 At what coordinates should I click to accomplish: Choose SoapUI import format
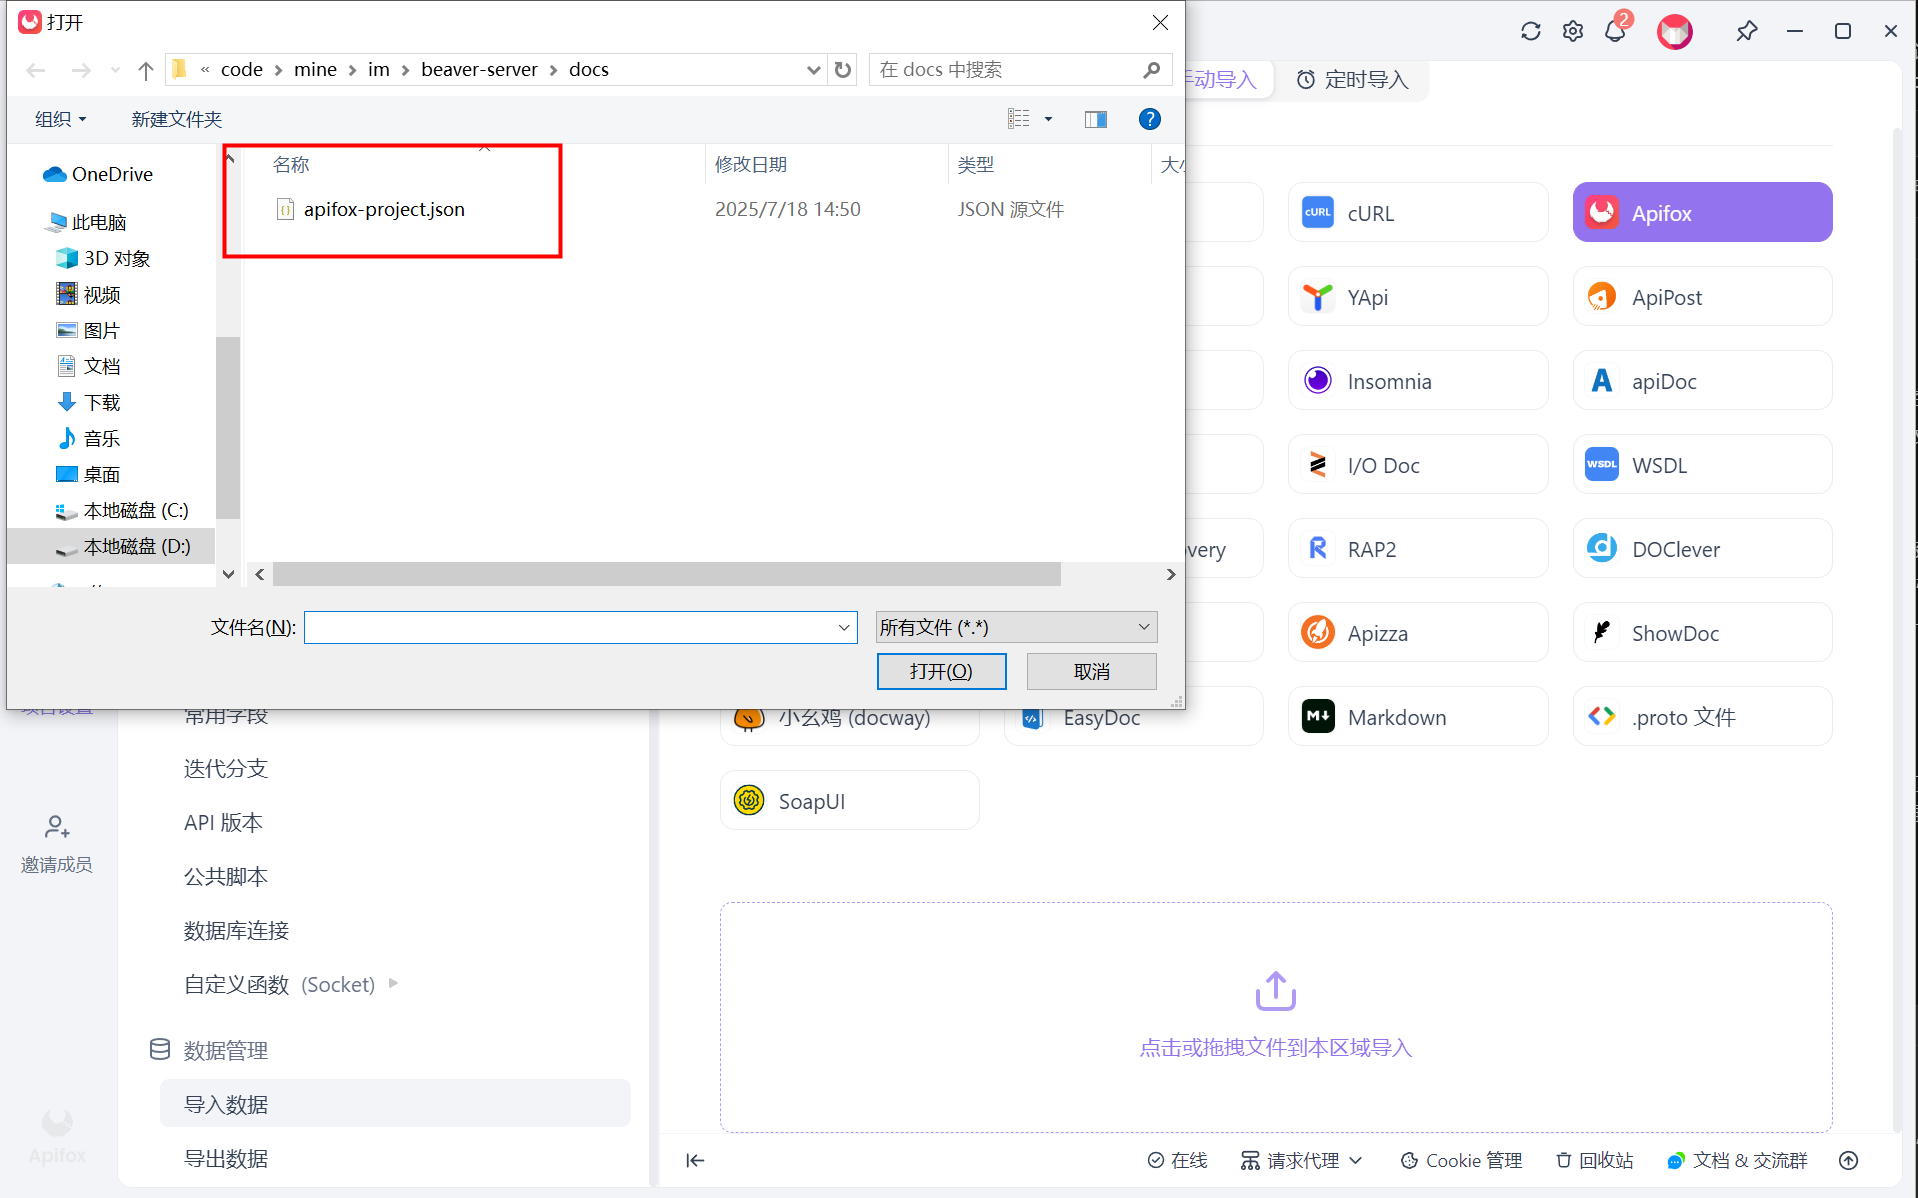click(849, 801)
